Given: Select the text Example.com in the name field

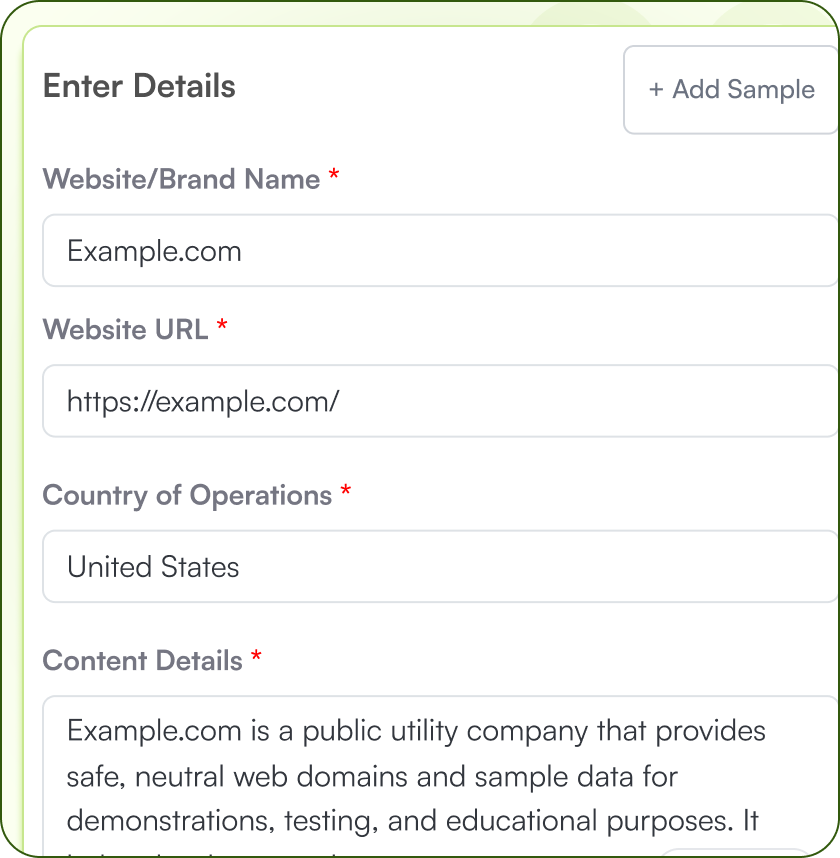Looking at the screenshot, I should point(153,251).
